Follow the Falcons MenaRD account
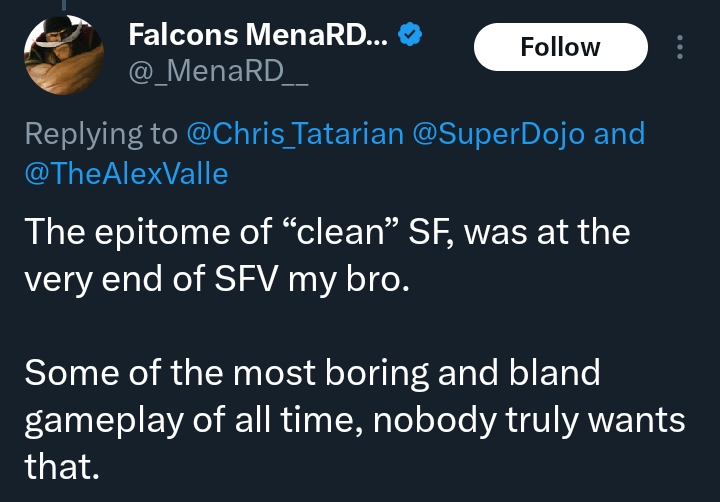This screenshot has height=502, width=720. [x=561, y=47]
